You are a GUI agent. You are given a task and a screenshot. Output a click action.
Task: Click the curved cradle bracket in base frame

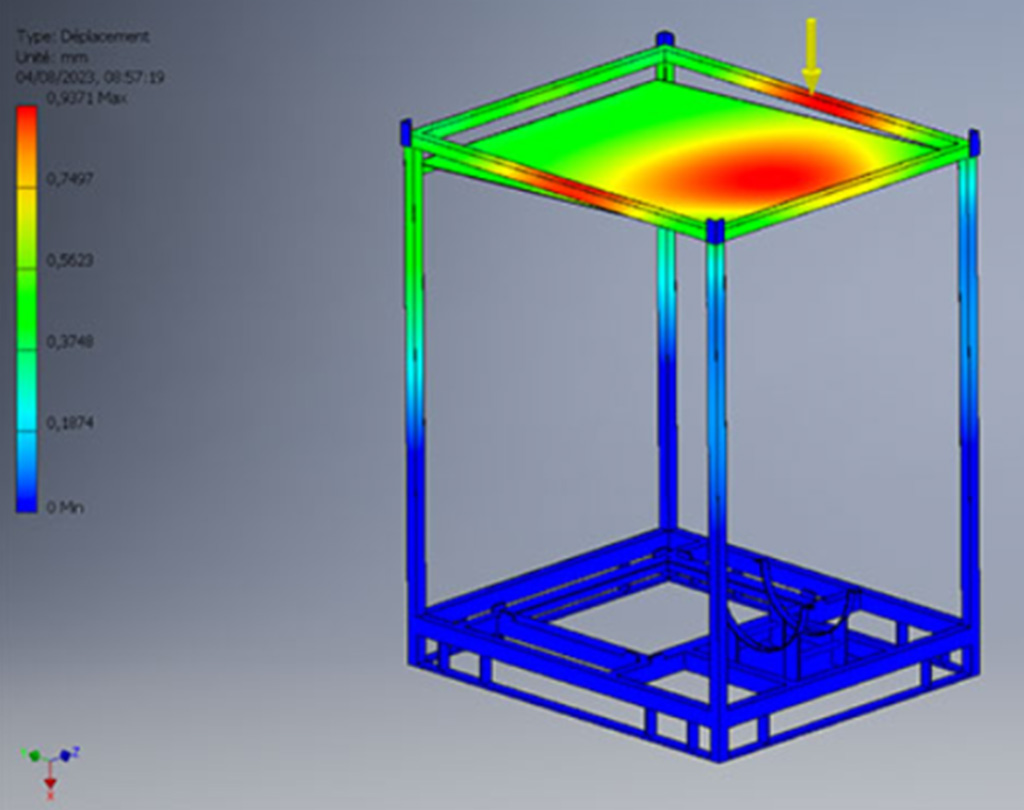(x=771, y=598)
